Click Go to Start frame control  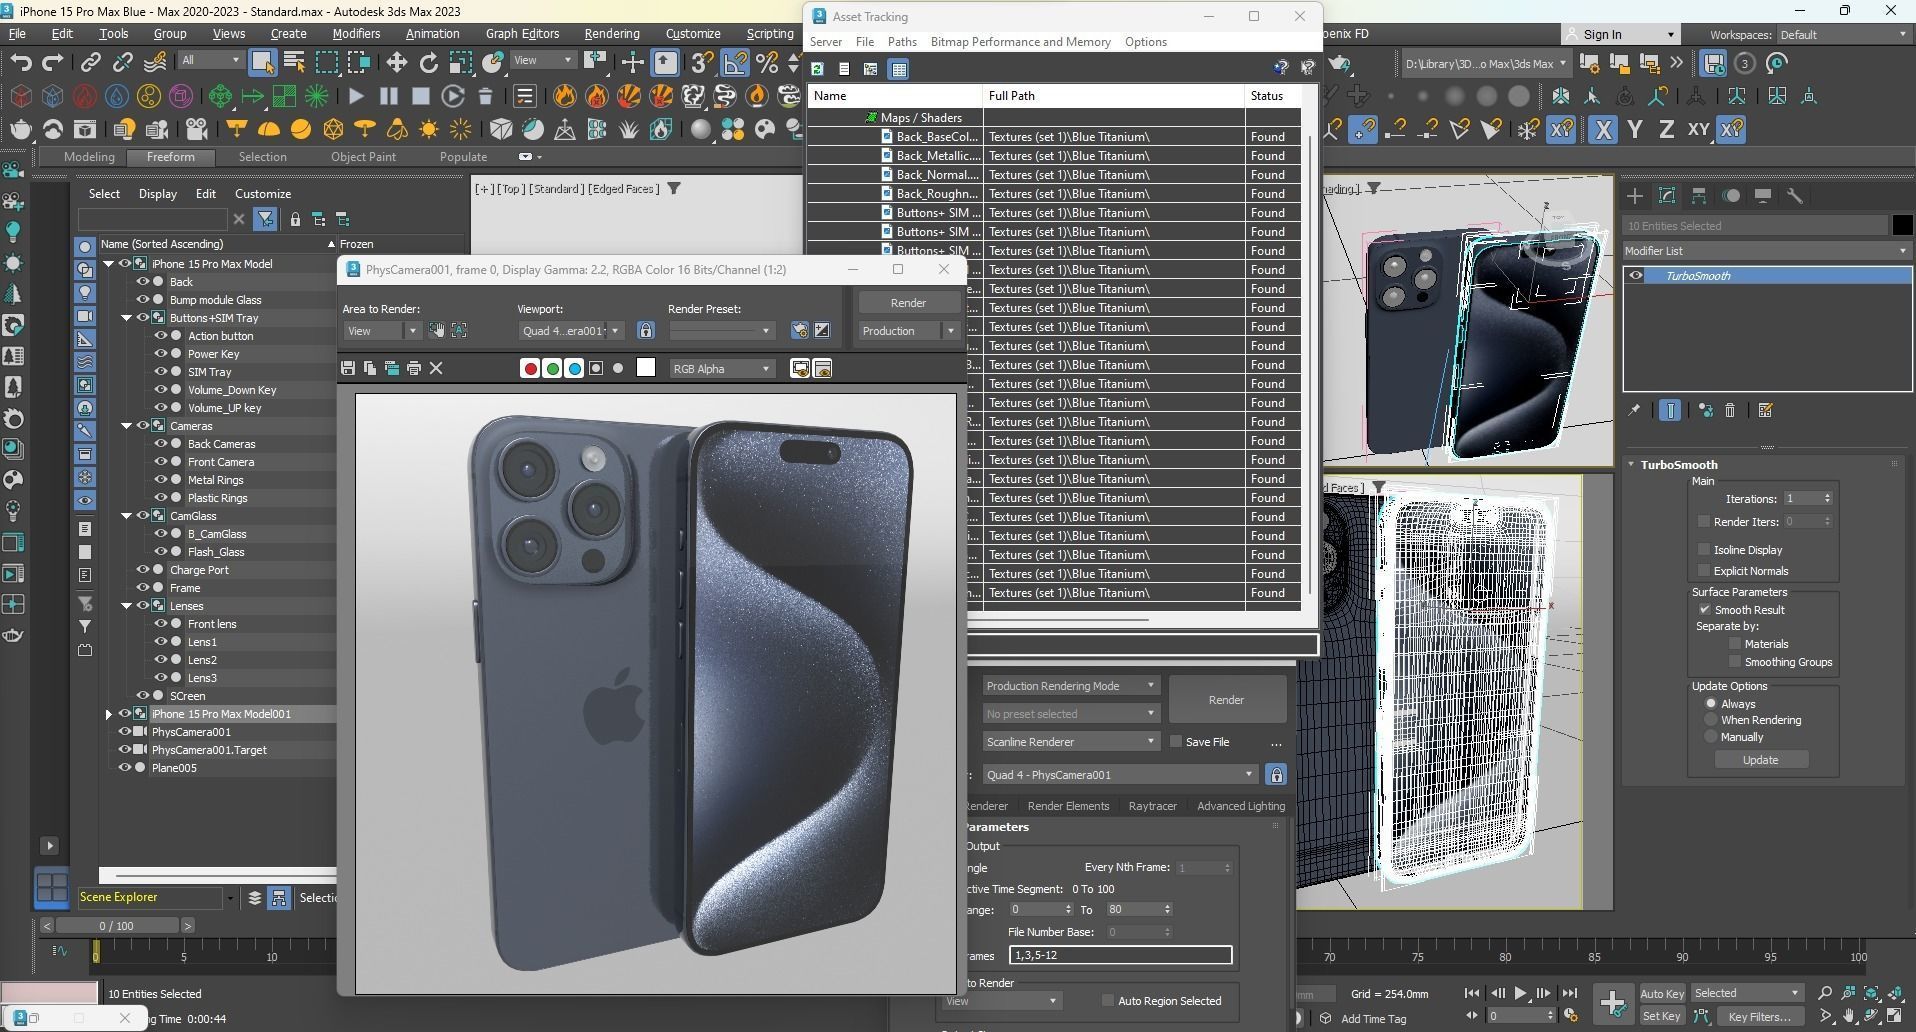(x=1472, y=993)
